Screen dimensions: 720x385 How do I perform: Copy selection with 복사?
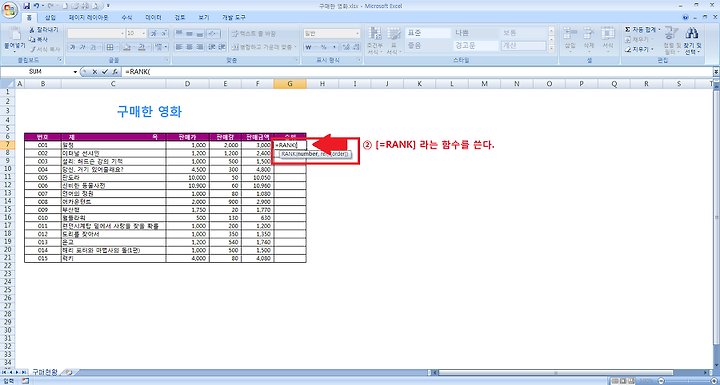coord(39,39)
